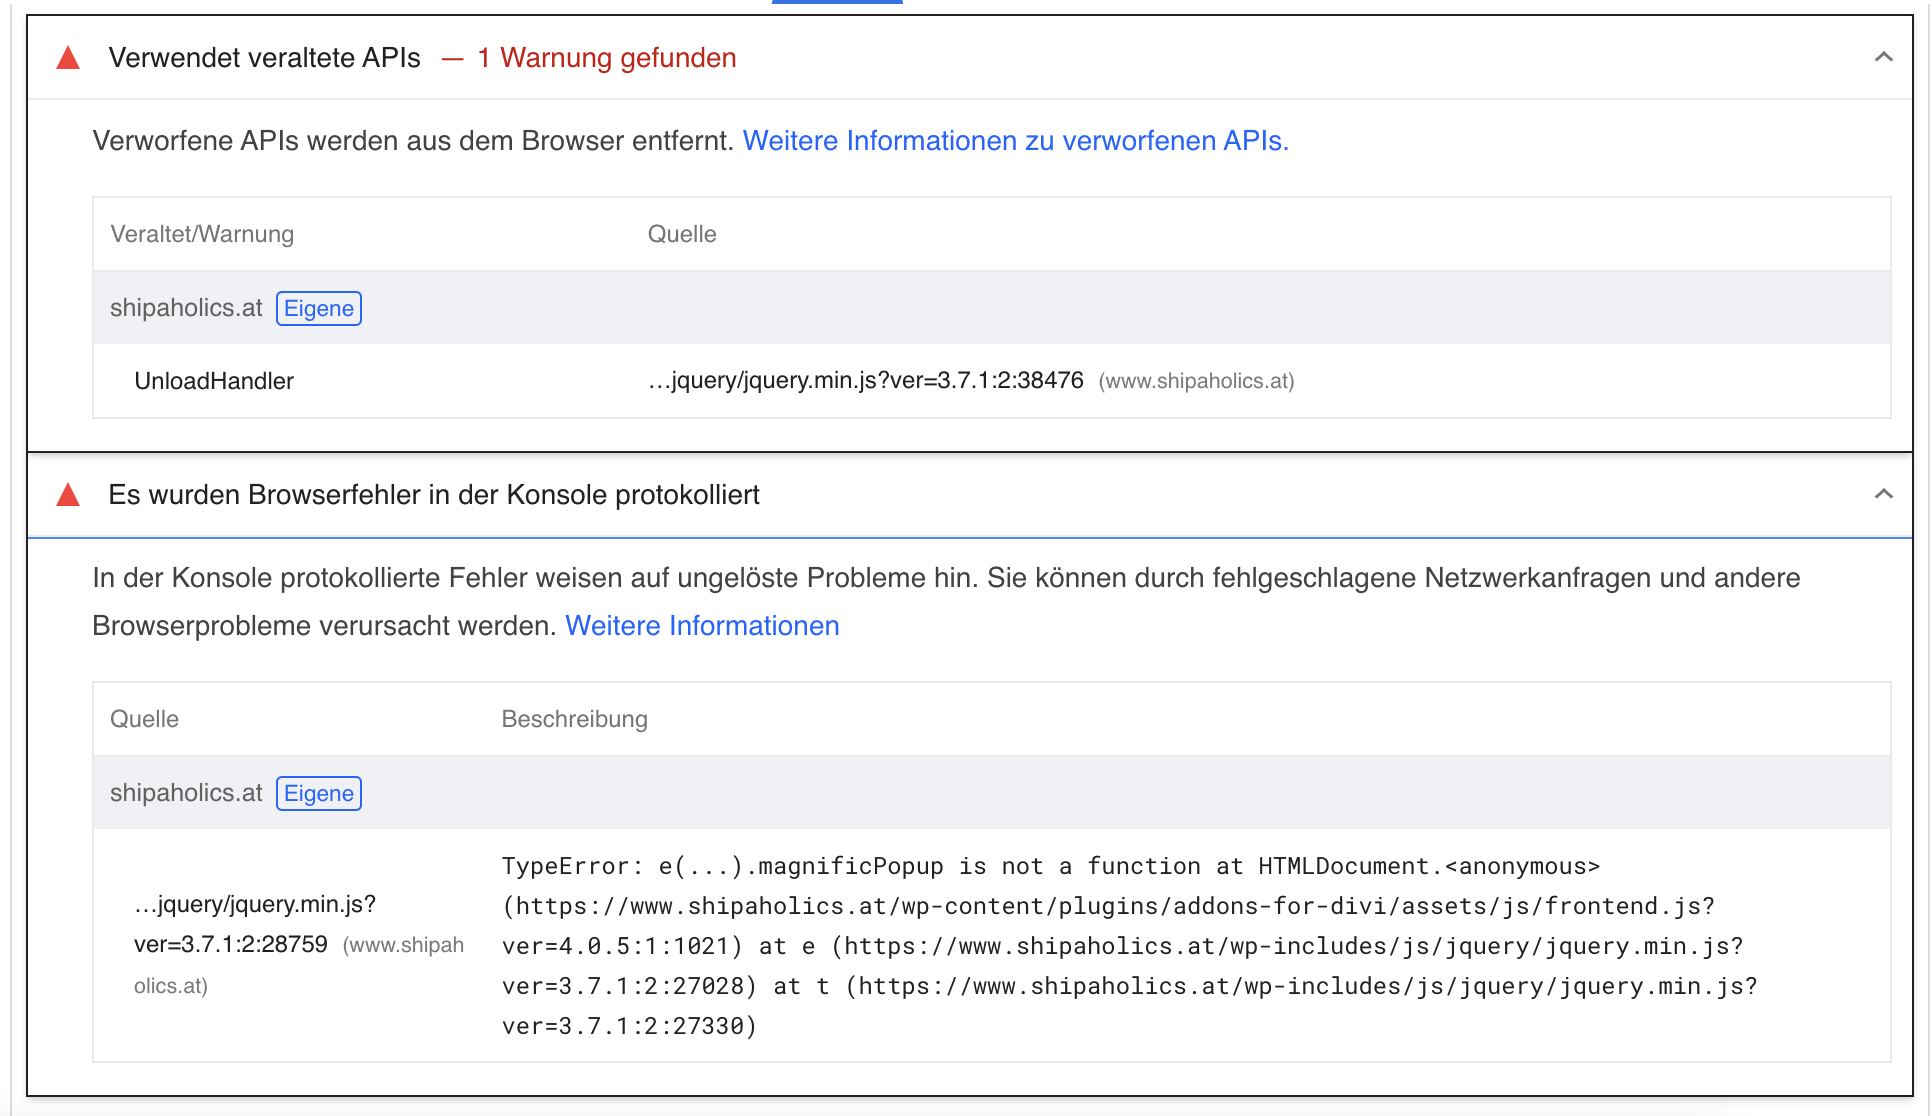Open 'Weitere Informationen zu verworfenen APIs' link

1015,141
